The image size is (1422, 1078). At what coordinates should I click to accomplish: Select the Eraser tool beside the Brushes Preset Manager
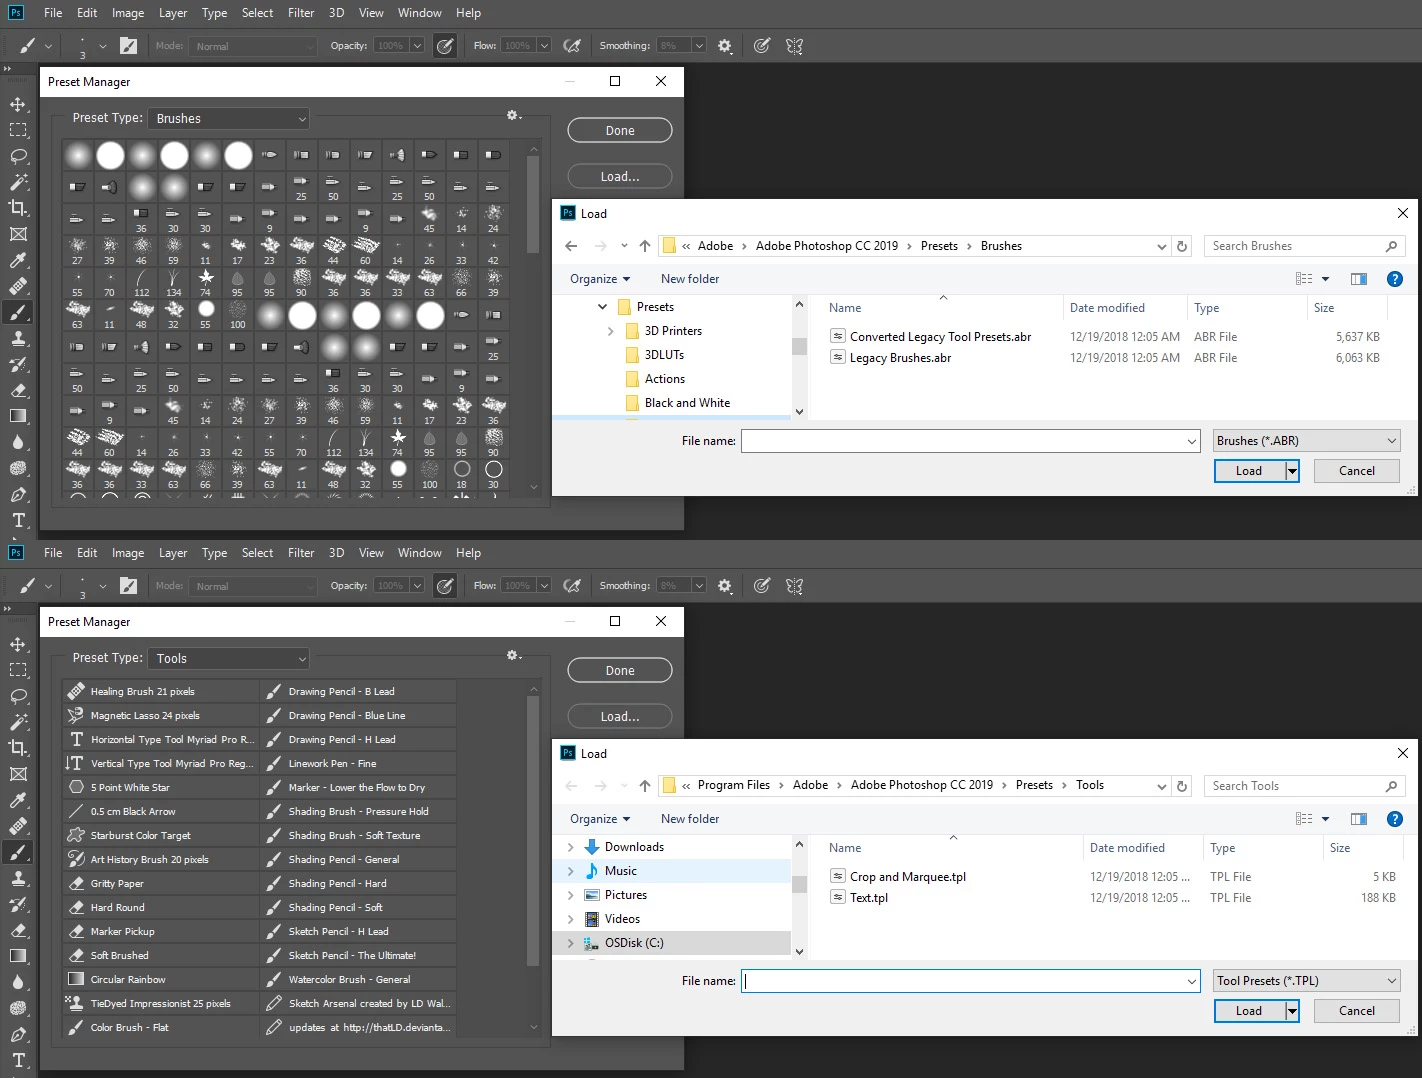(18, 390)
